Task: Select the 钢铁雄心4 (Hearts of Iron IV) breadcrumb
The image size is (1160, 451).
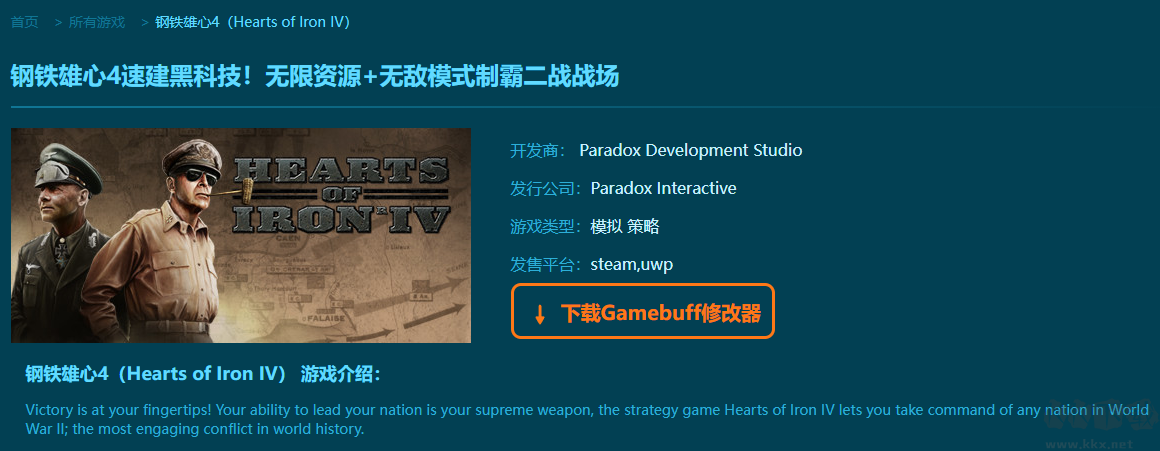Action: [252, 22]
